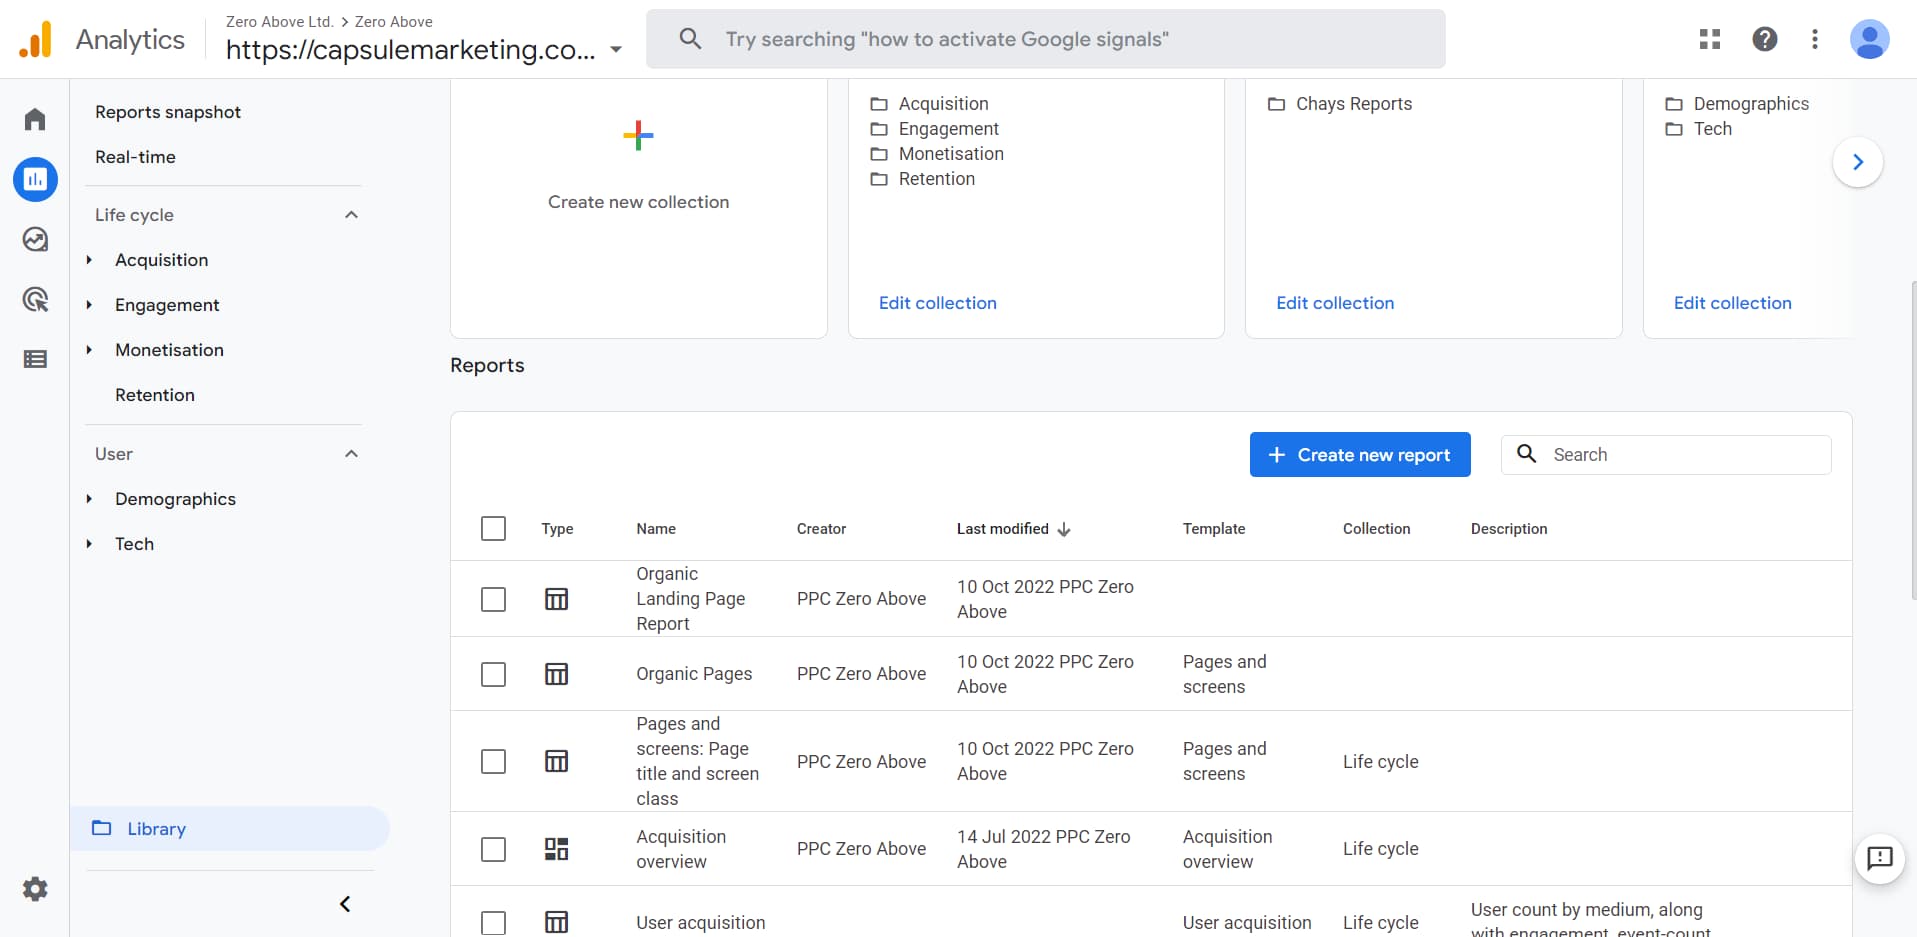
Task: Click the 'Zero Above Ltd.' account breadcrumb
Action: click(279, 22)
